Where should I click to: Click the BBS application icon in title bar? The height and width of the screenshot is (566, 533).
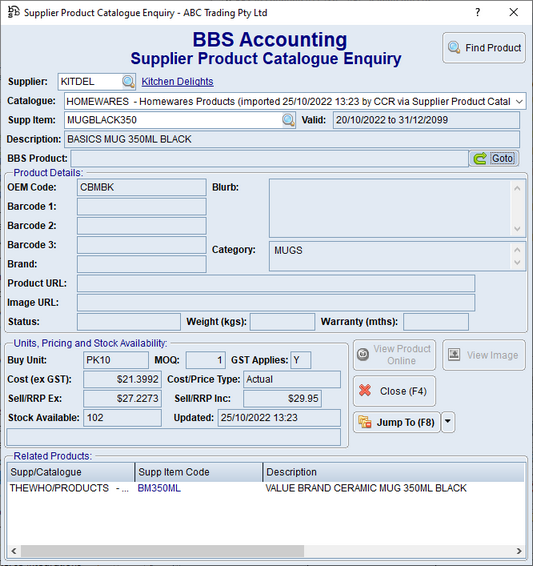[13, 12]
